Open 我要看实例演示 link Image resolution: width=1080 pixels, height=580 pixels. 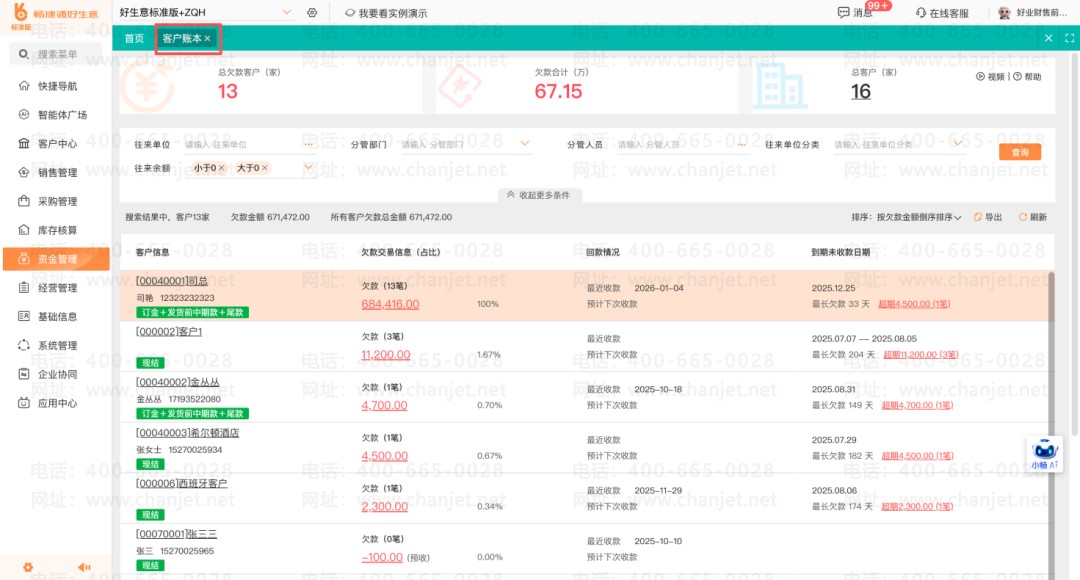[386, 13]
